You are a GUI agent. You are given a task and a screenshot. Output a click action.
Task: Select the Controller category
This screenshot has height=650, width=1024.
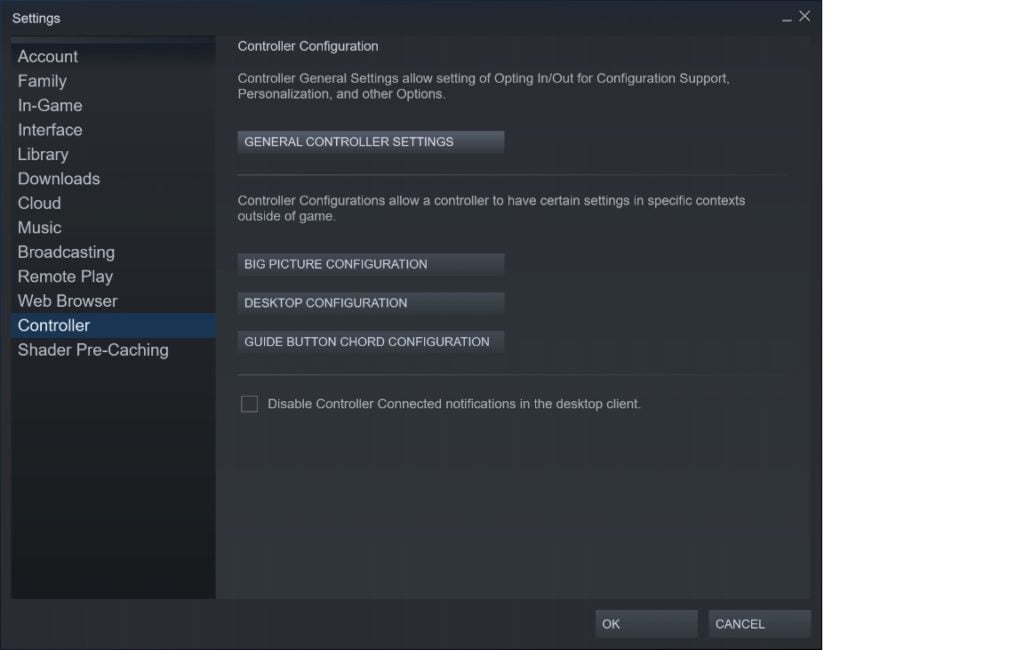(113, 325)
